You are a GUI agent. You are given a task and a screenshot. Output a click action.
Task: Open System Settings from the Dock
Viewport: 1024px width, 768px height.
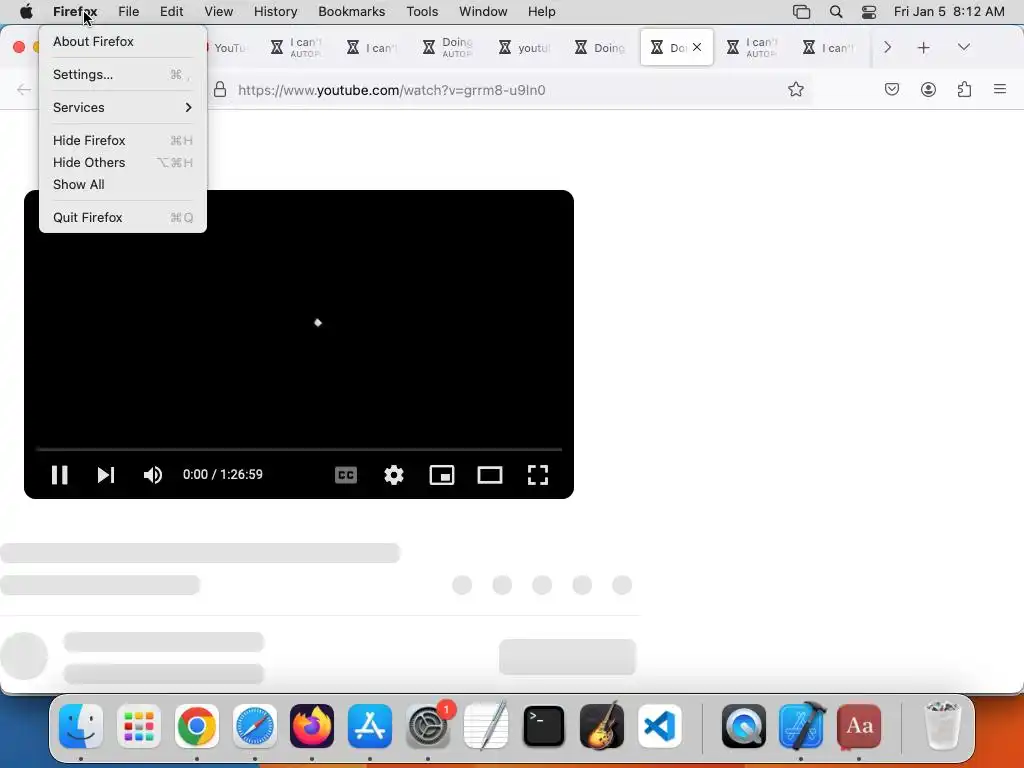click(428, 726)
